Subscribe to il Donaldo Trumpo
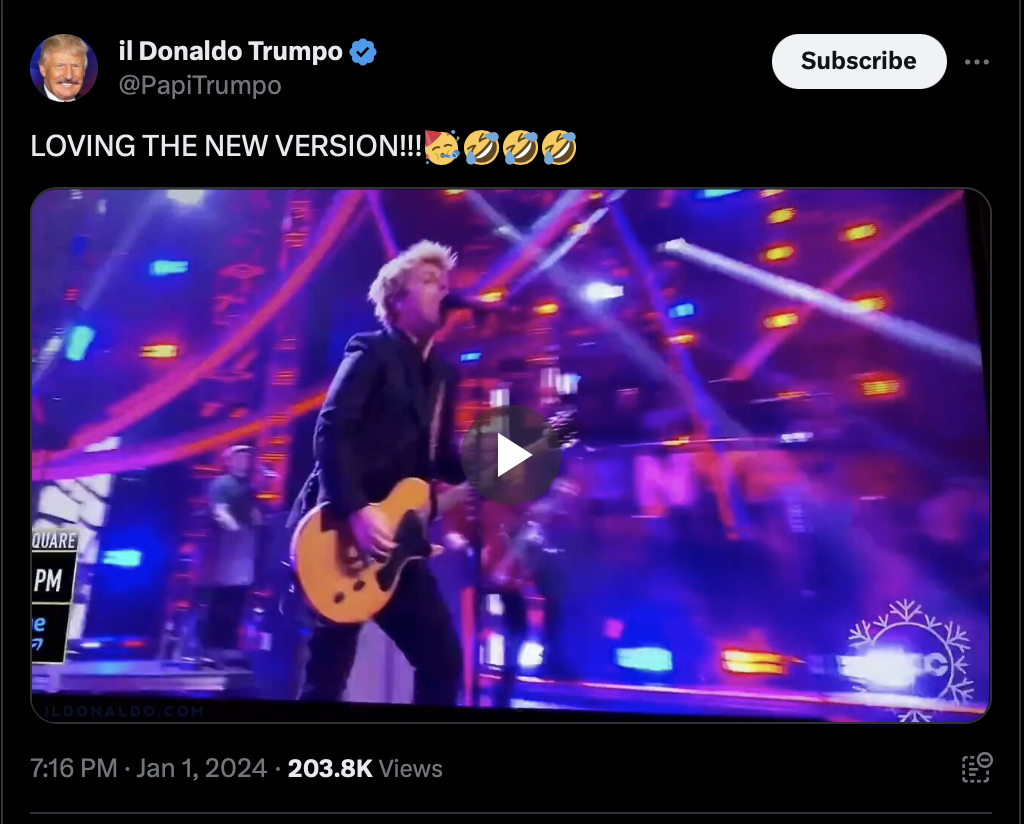1024x824 pixels. tap(859, 61)
